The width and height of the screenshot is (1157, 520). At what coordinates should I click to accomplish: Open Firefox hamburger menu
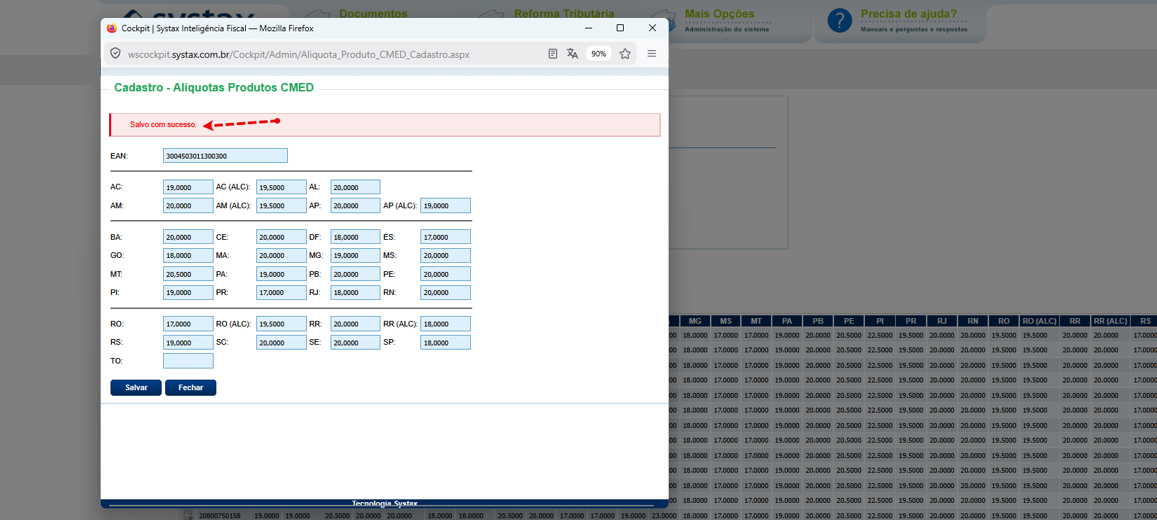coord(652,54)
